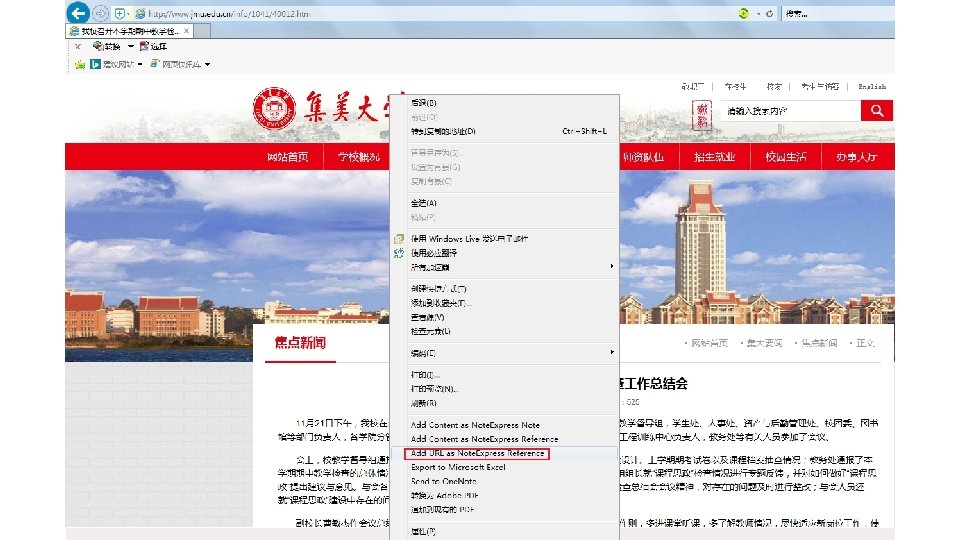The width and height of the screenshot is (960, 540).
Task: Click the admissions and employment nav item
Action: click(714, 157)
